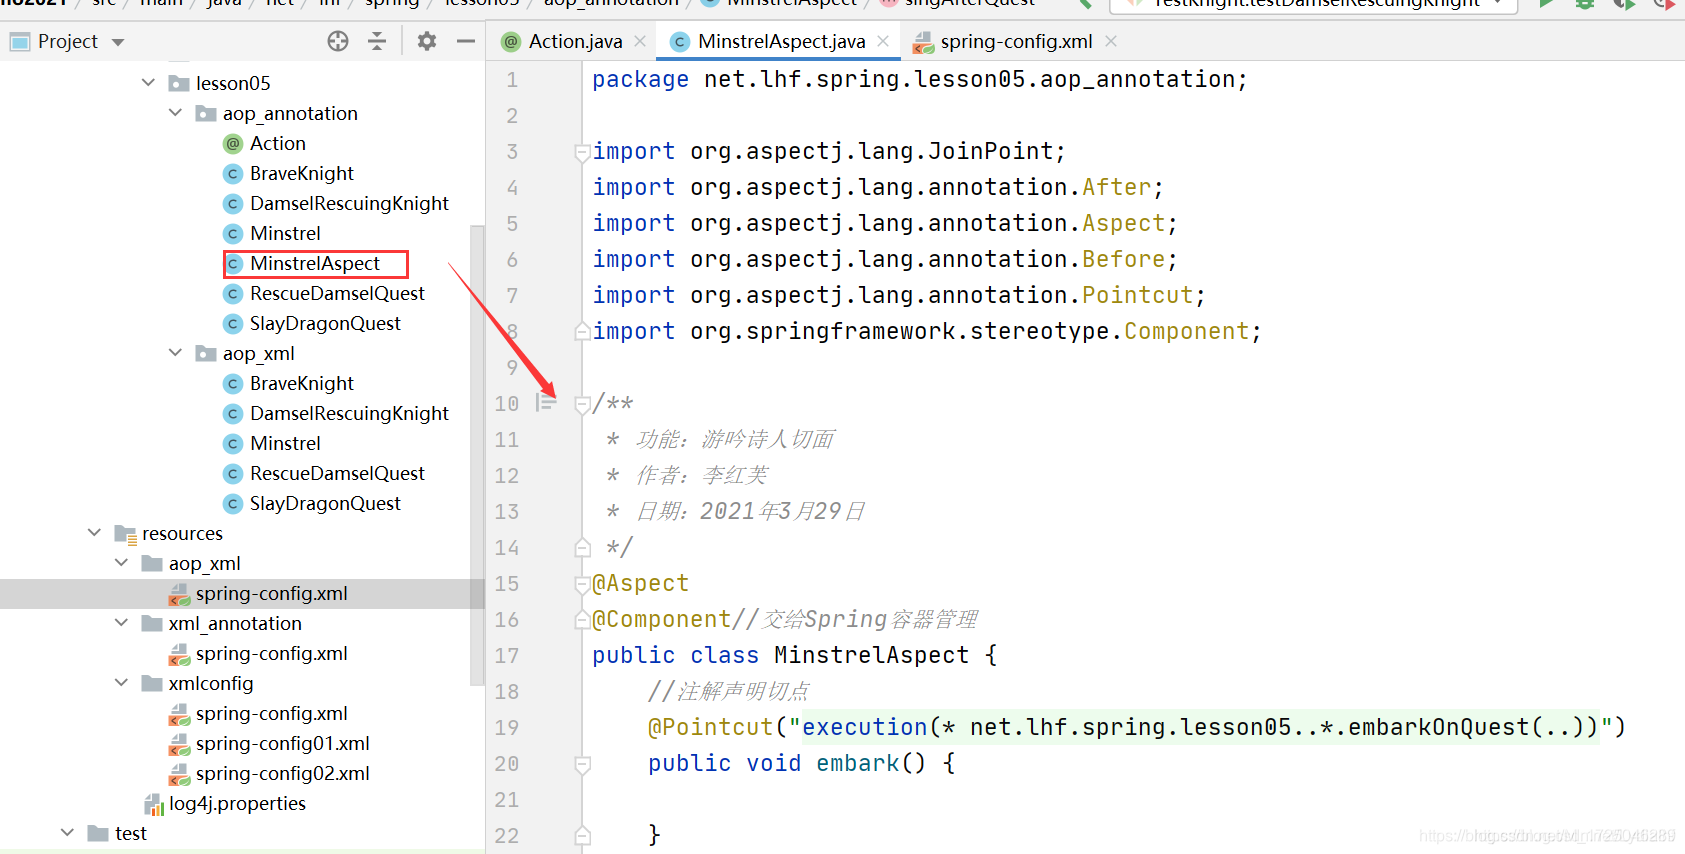The width and height of the screenshot is (1685, 854).
Task: Click the doc comment gutter icon on line 10
Action: [x=545, y=402]
